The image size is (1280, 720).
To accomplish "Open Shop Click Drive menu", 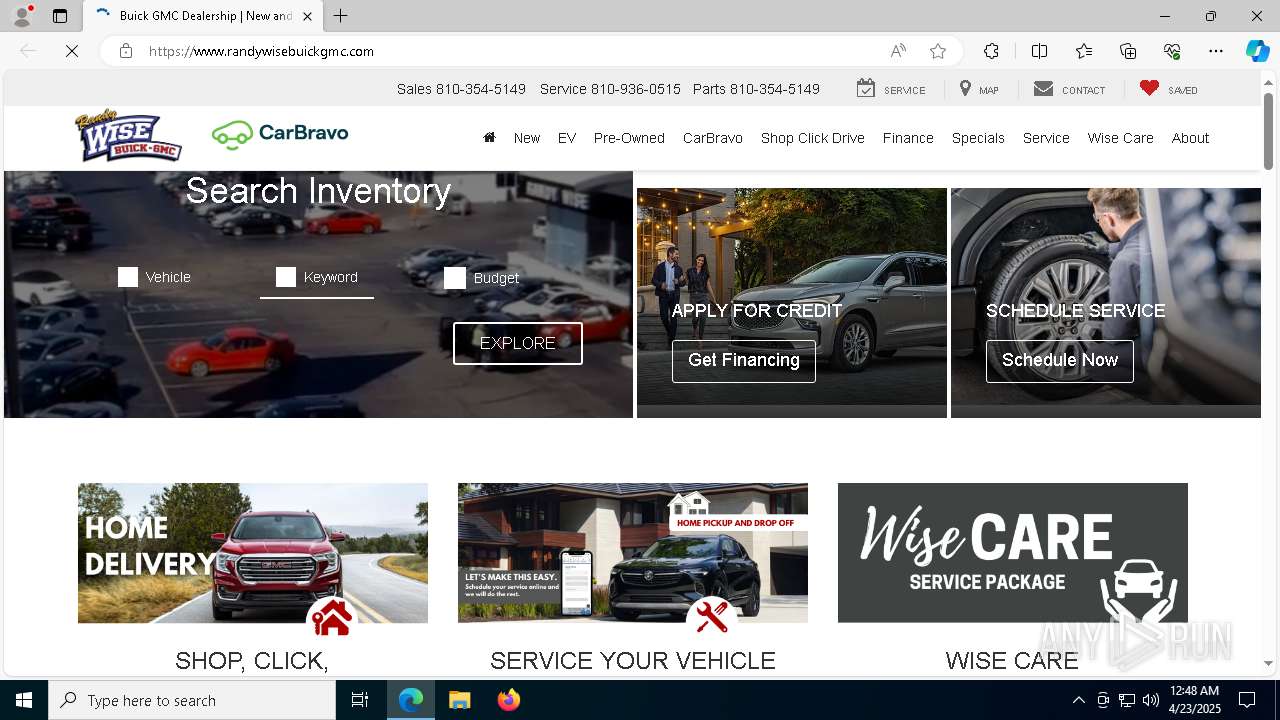I will [813, 138].
